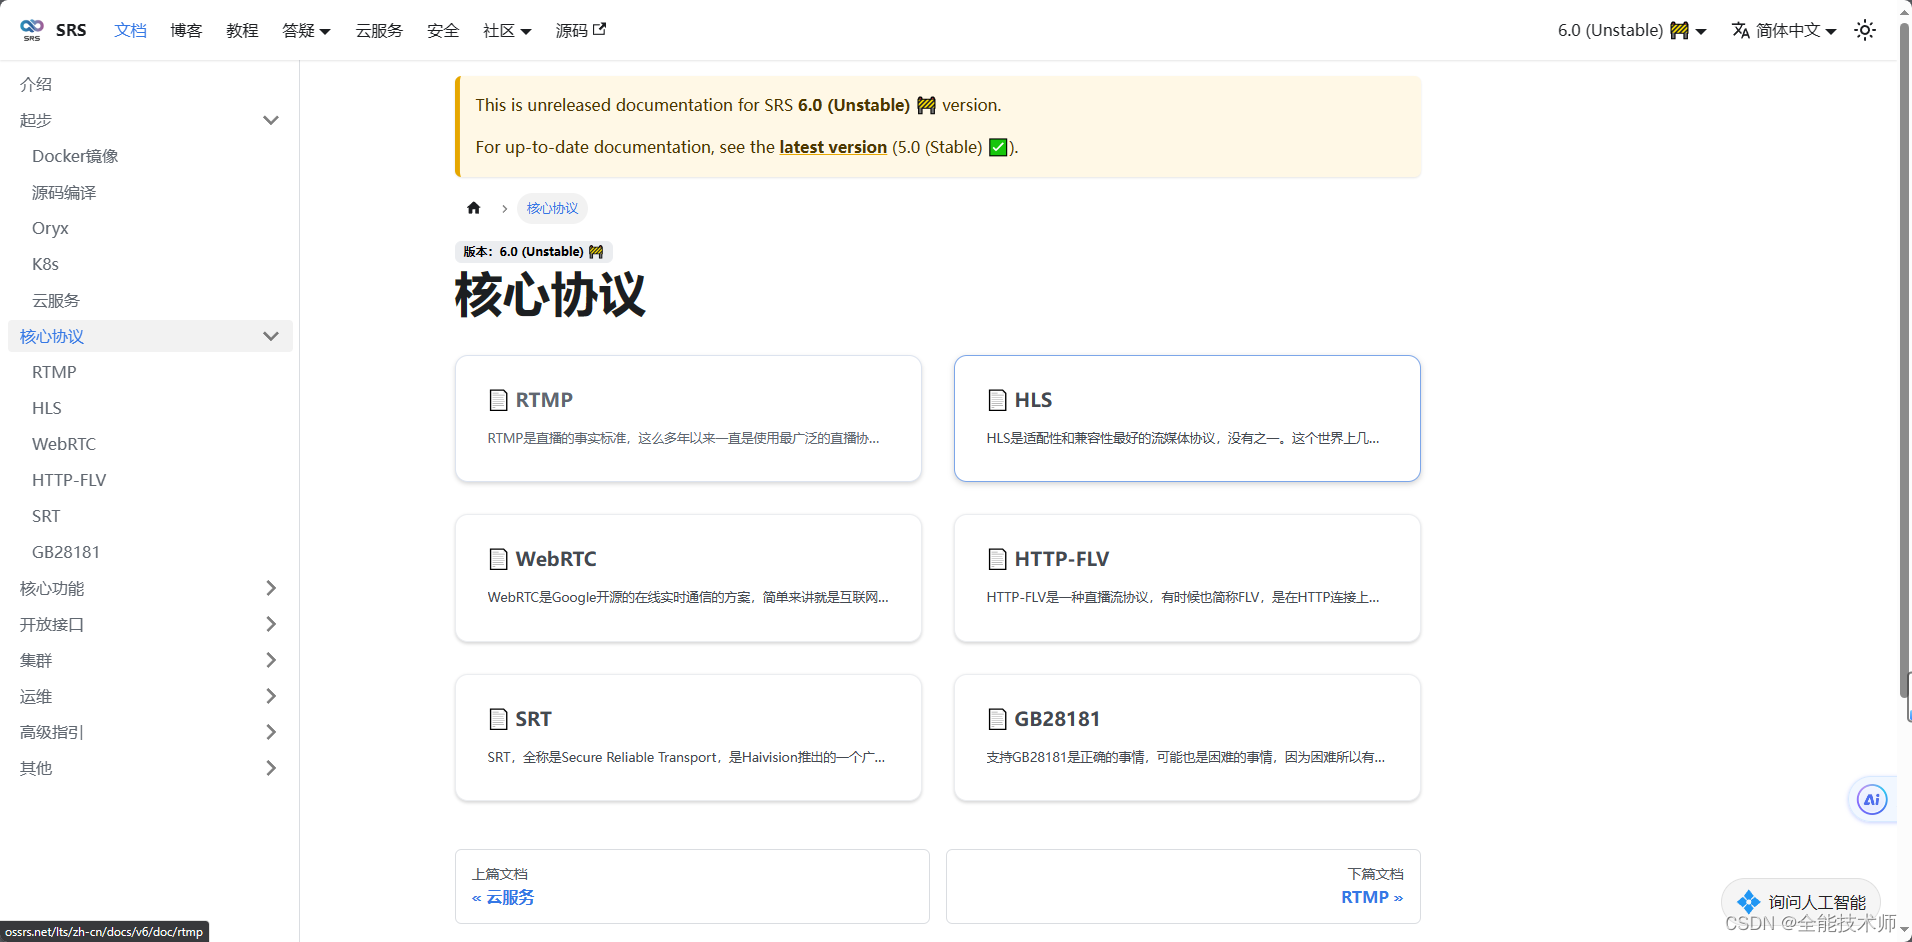Click the RTMP card document icon
The height and width of the screenshot is (942, 1912).
point(498,400)
